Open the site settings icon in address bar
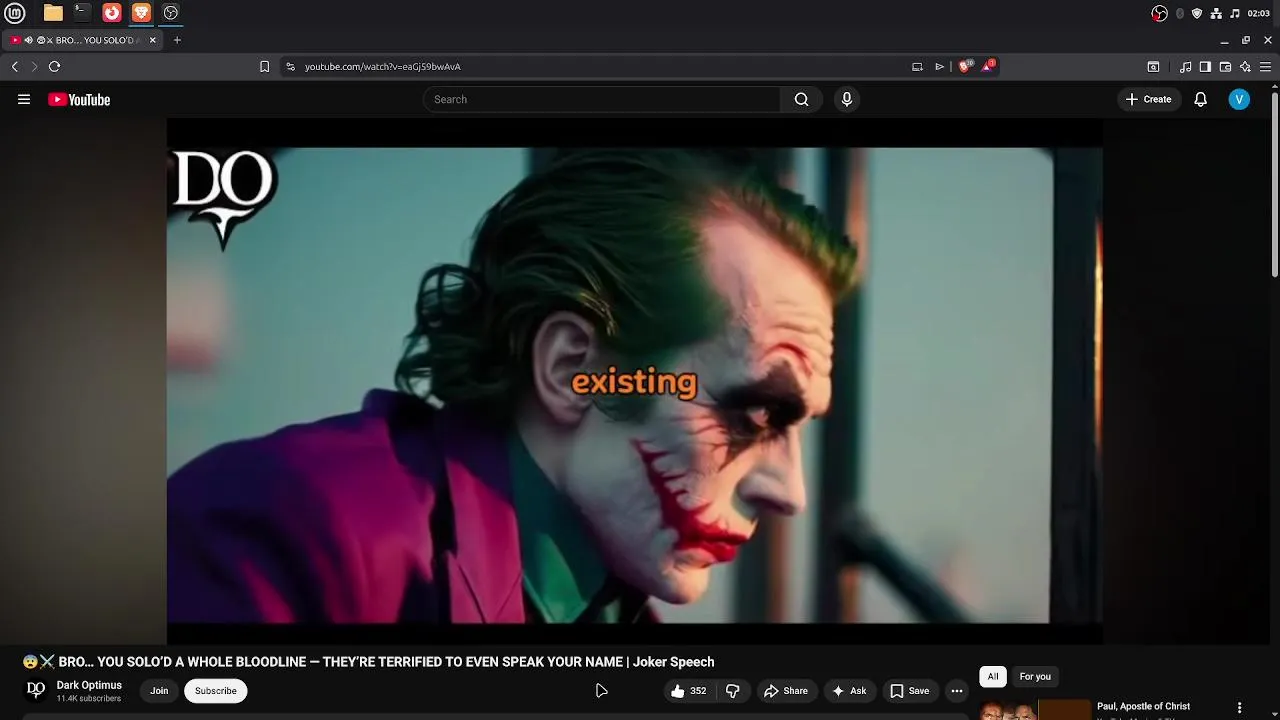 pos(290,67)
